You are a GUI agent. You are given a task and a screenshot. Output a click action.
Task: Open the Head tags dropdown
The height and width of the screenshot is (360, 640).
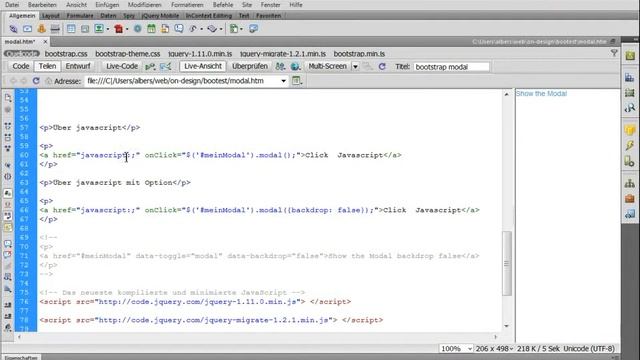tap(202, 29)
